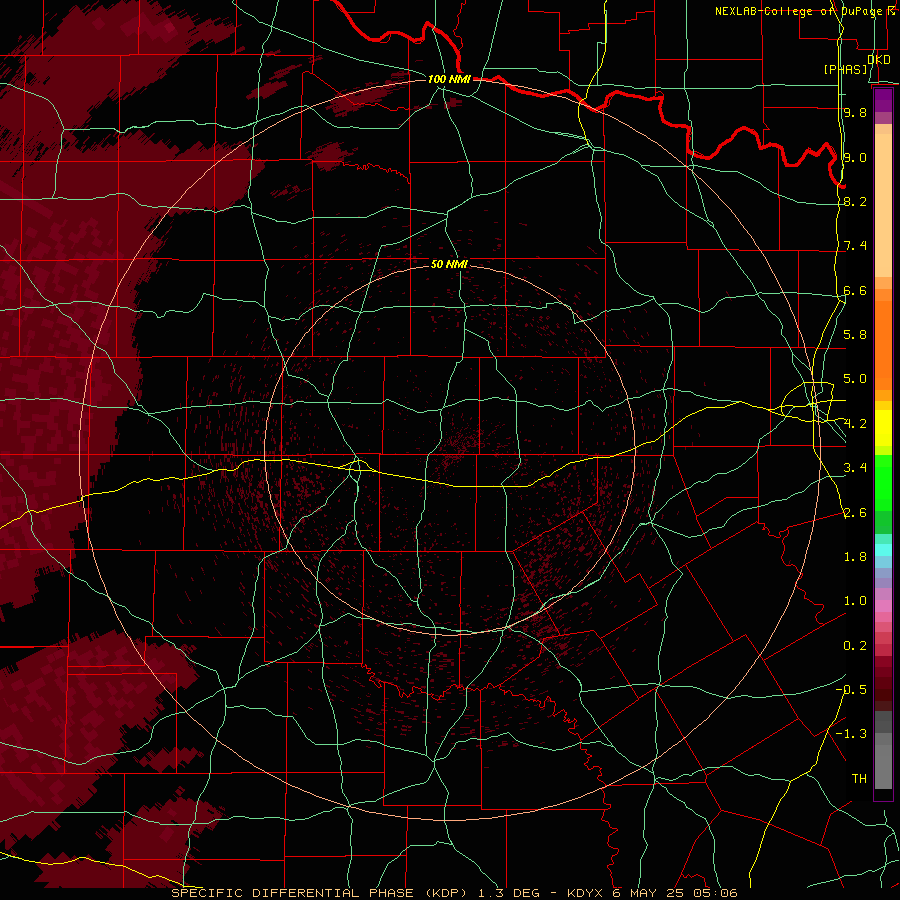Viewport: 900px width, 900px height.
Task: Click the -1.3 scale value
Action: (x=851, y=734)
